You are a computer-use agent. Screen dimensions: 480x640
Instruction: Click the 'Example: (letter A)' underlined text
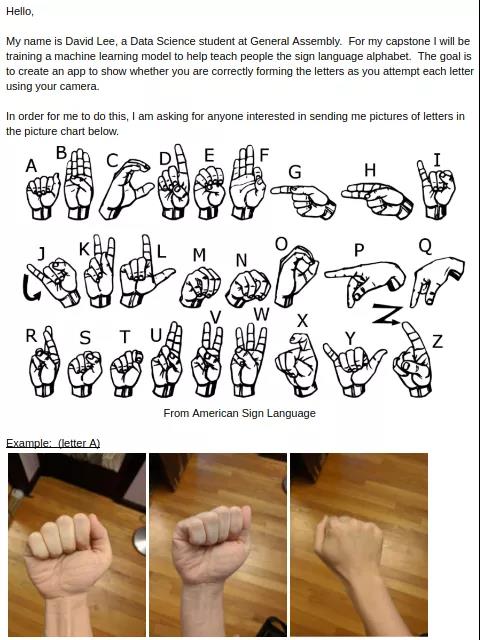[53, 443]
